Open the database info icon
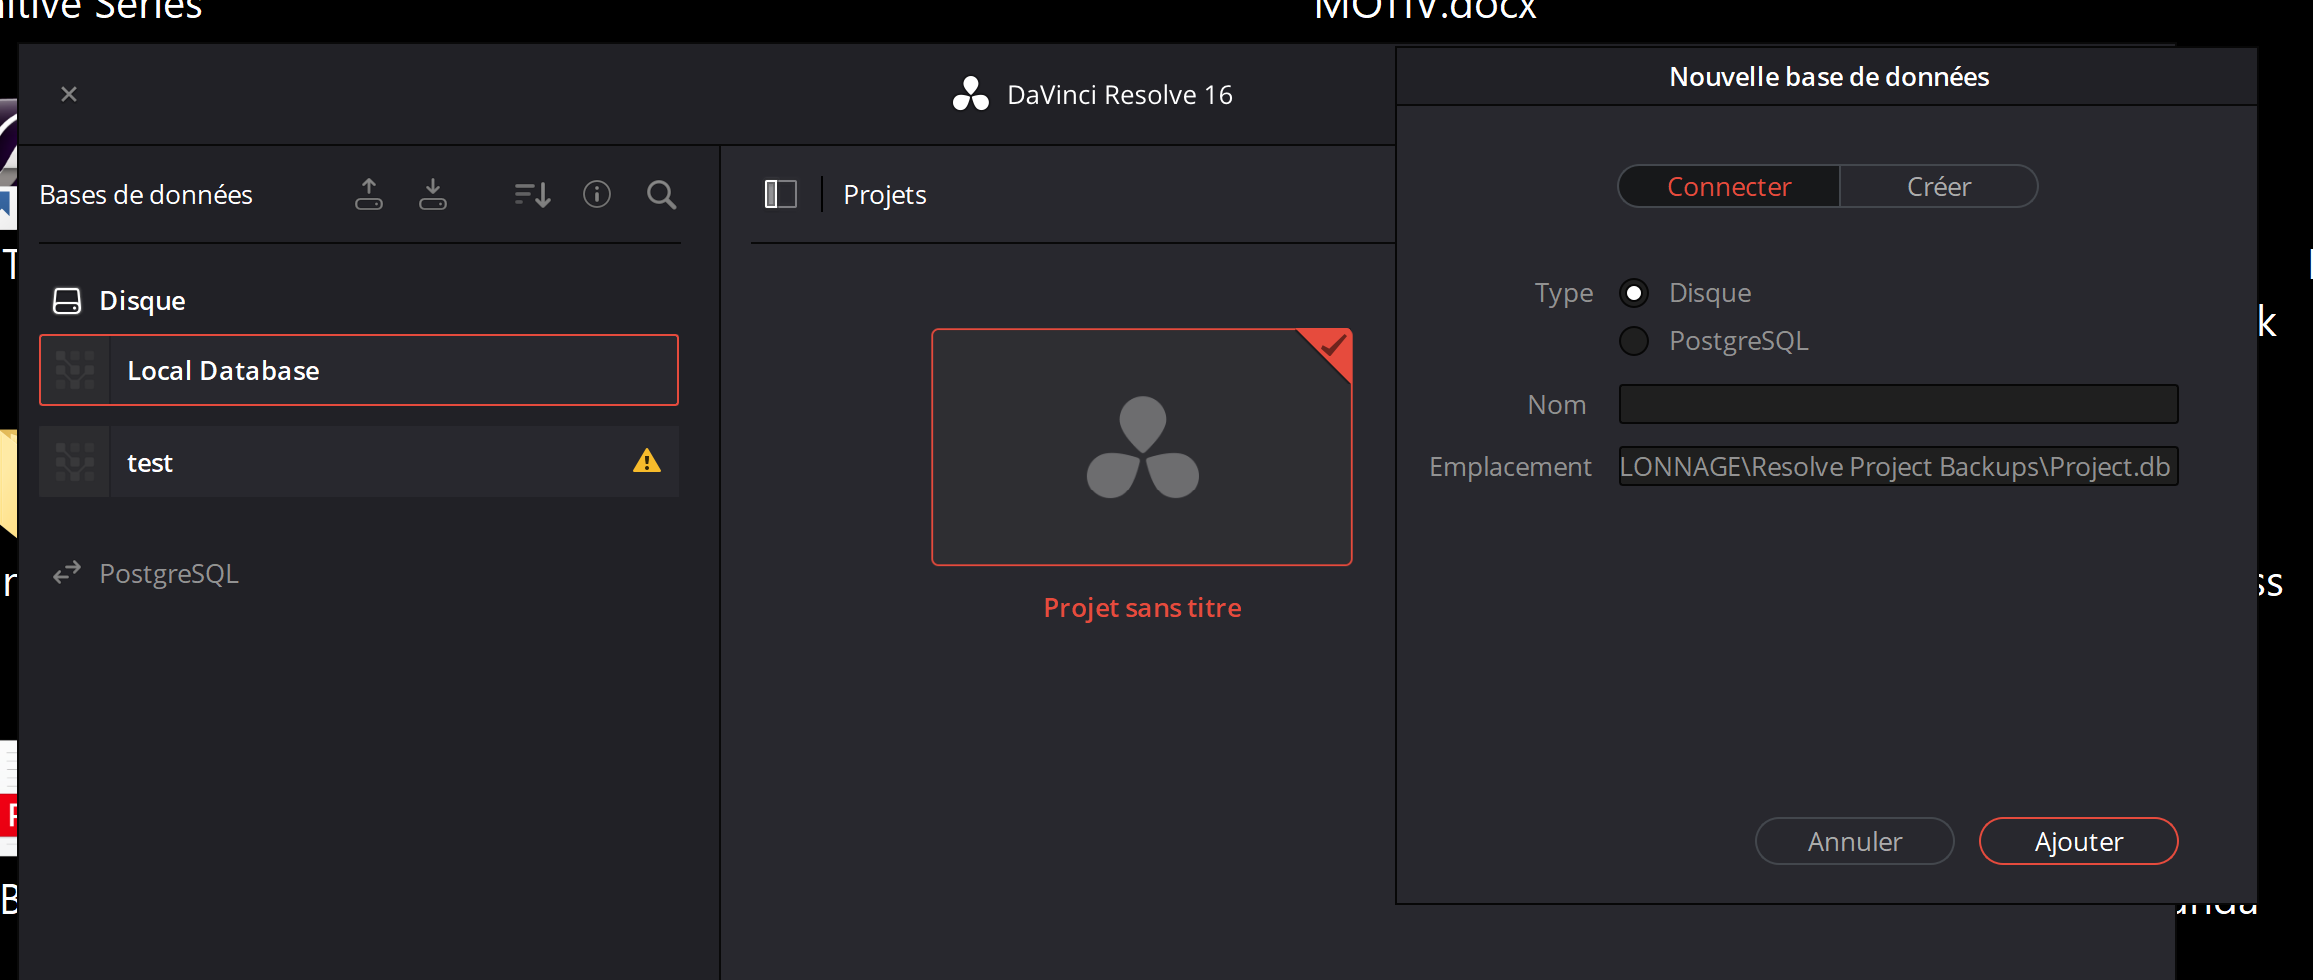Screen dimensions: 2313x980 pos(597,194)
